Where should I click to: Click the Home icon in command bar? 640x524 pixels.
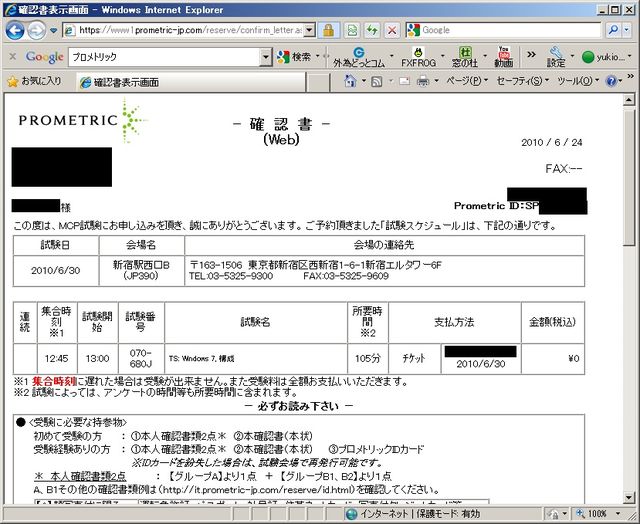350,81
